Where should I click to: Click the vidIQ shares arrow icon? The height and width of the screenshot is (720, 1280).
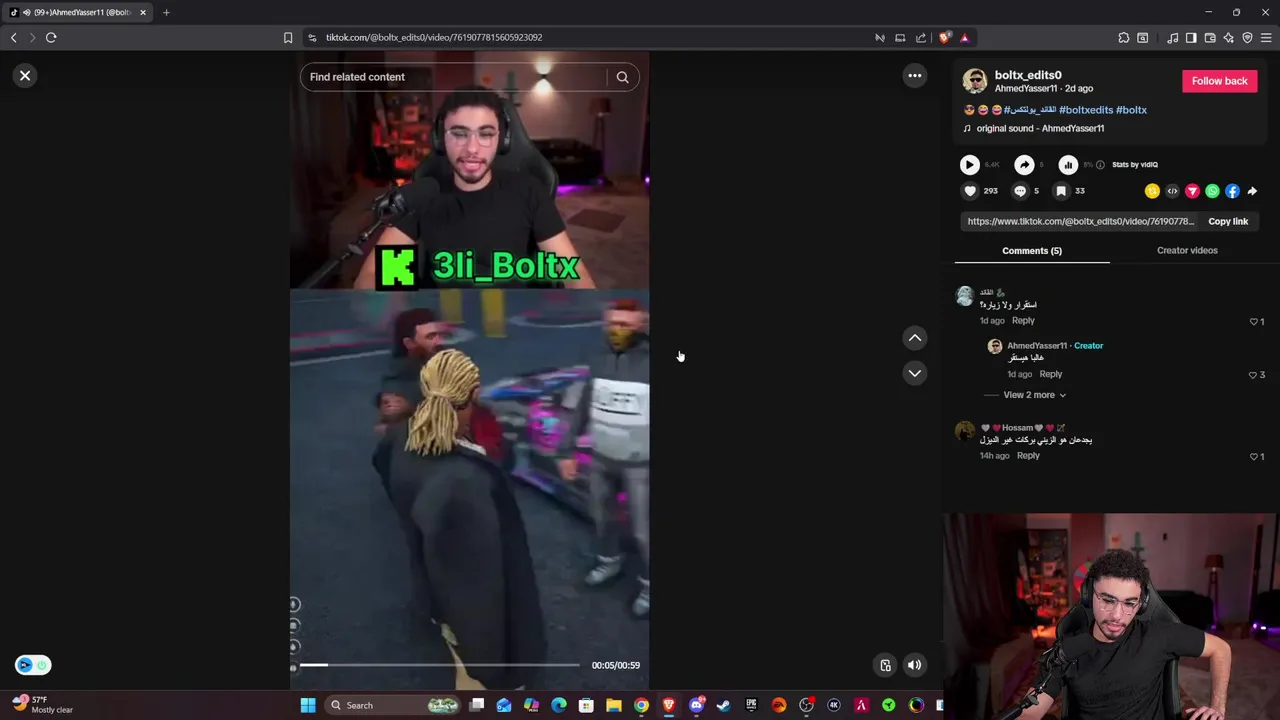(x=1024, y=165)
